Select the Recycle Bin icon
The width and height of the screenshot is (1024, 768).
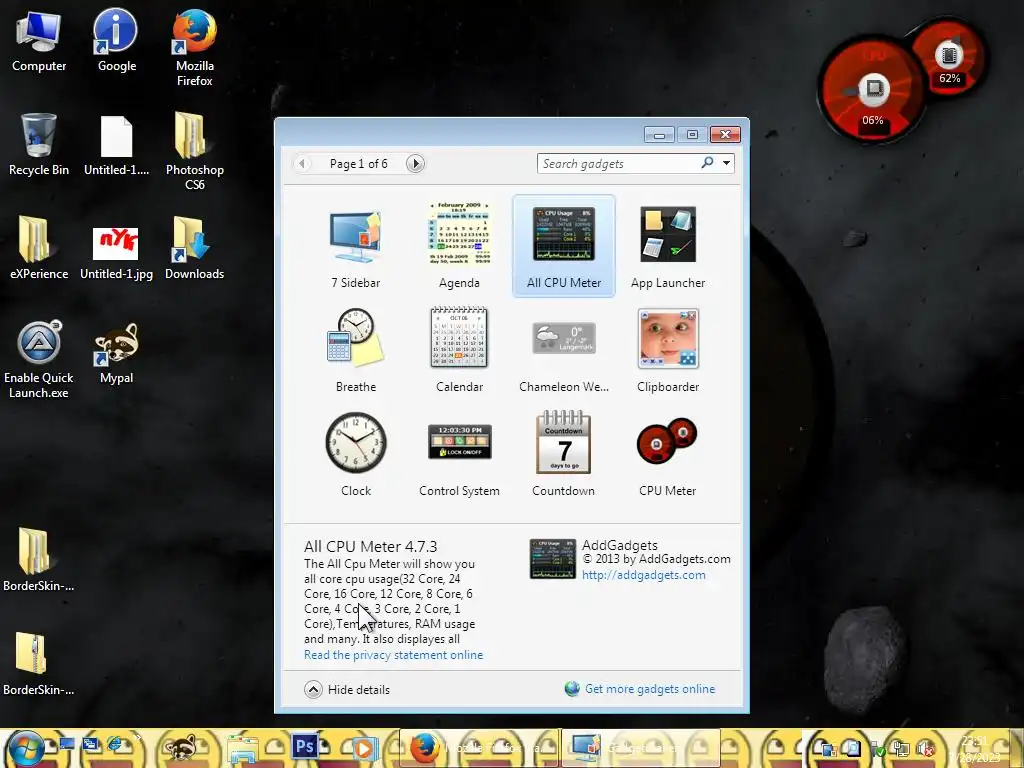coord(39,145)
